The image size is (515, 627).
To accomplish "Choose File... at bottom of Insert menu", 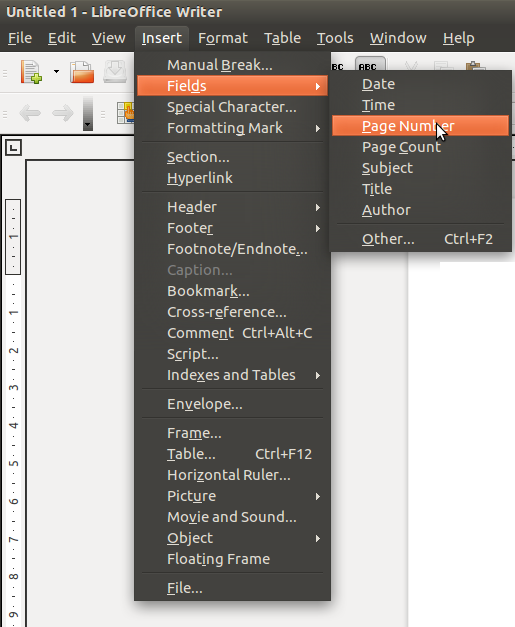I will (232, 588).
